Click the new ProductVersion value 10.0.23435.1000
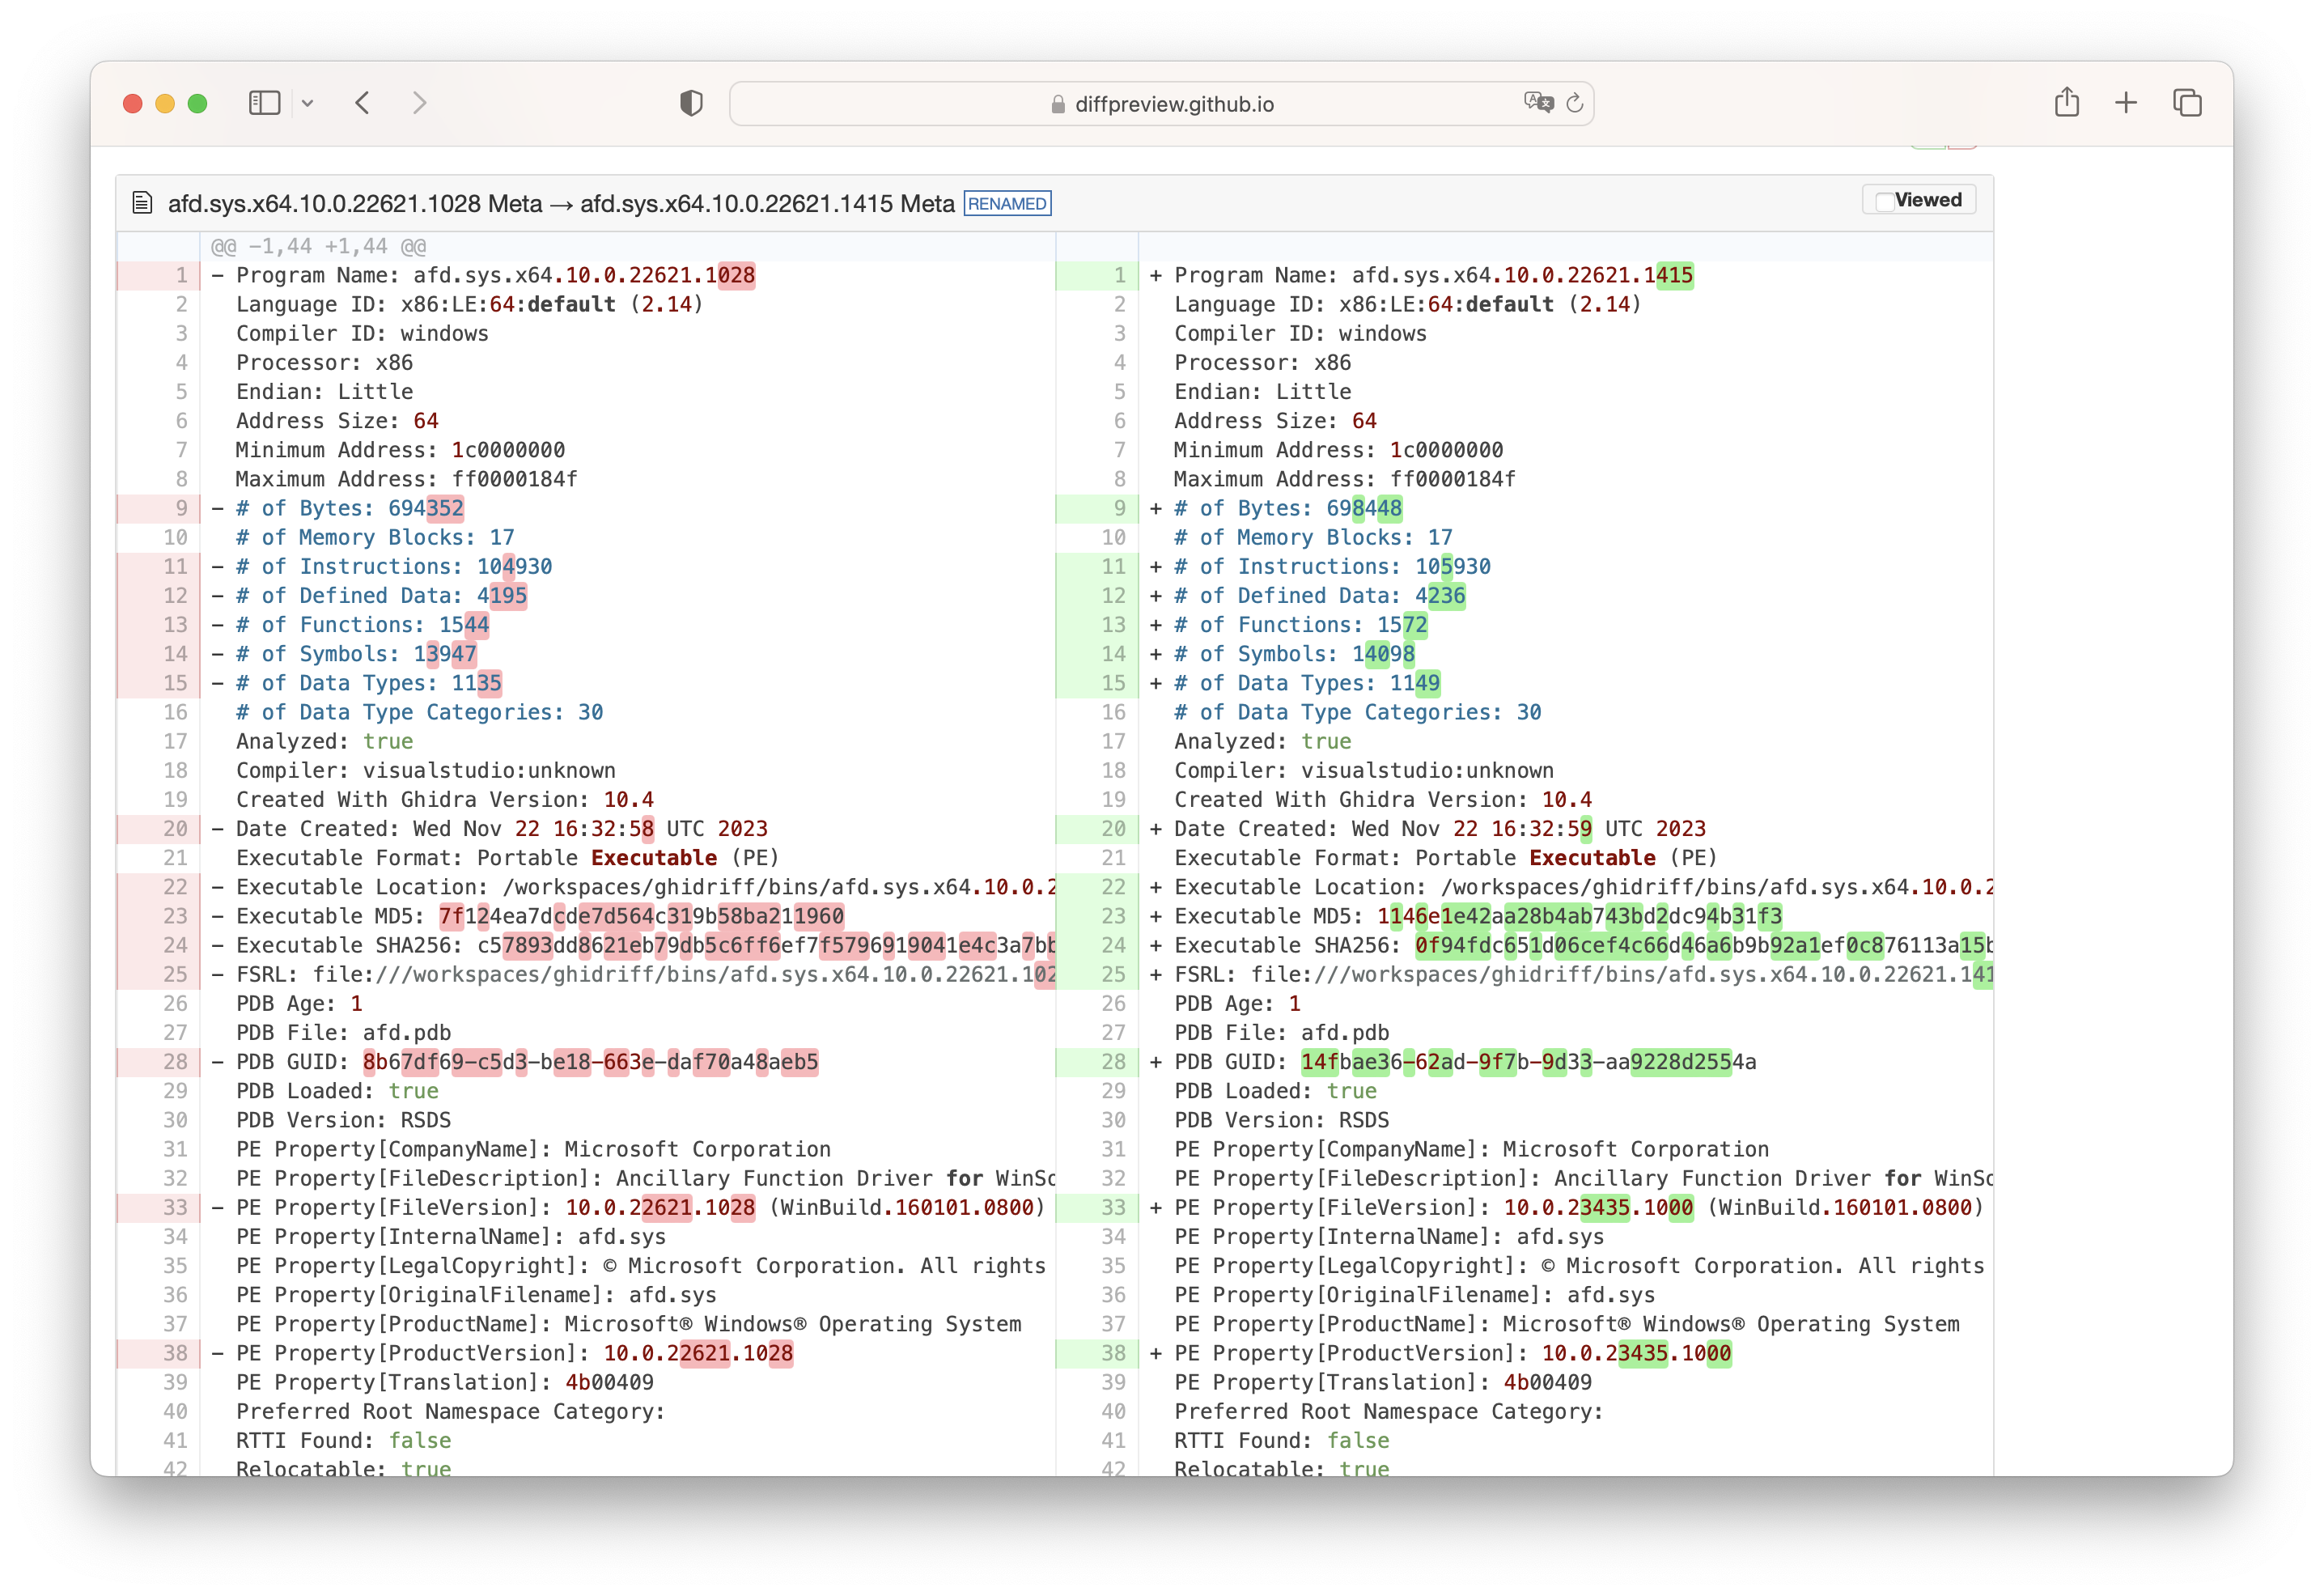Screen dimensions: 2324x1596 pyautogui.click(x=1636, y=1352)
